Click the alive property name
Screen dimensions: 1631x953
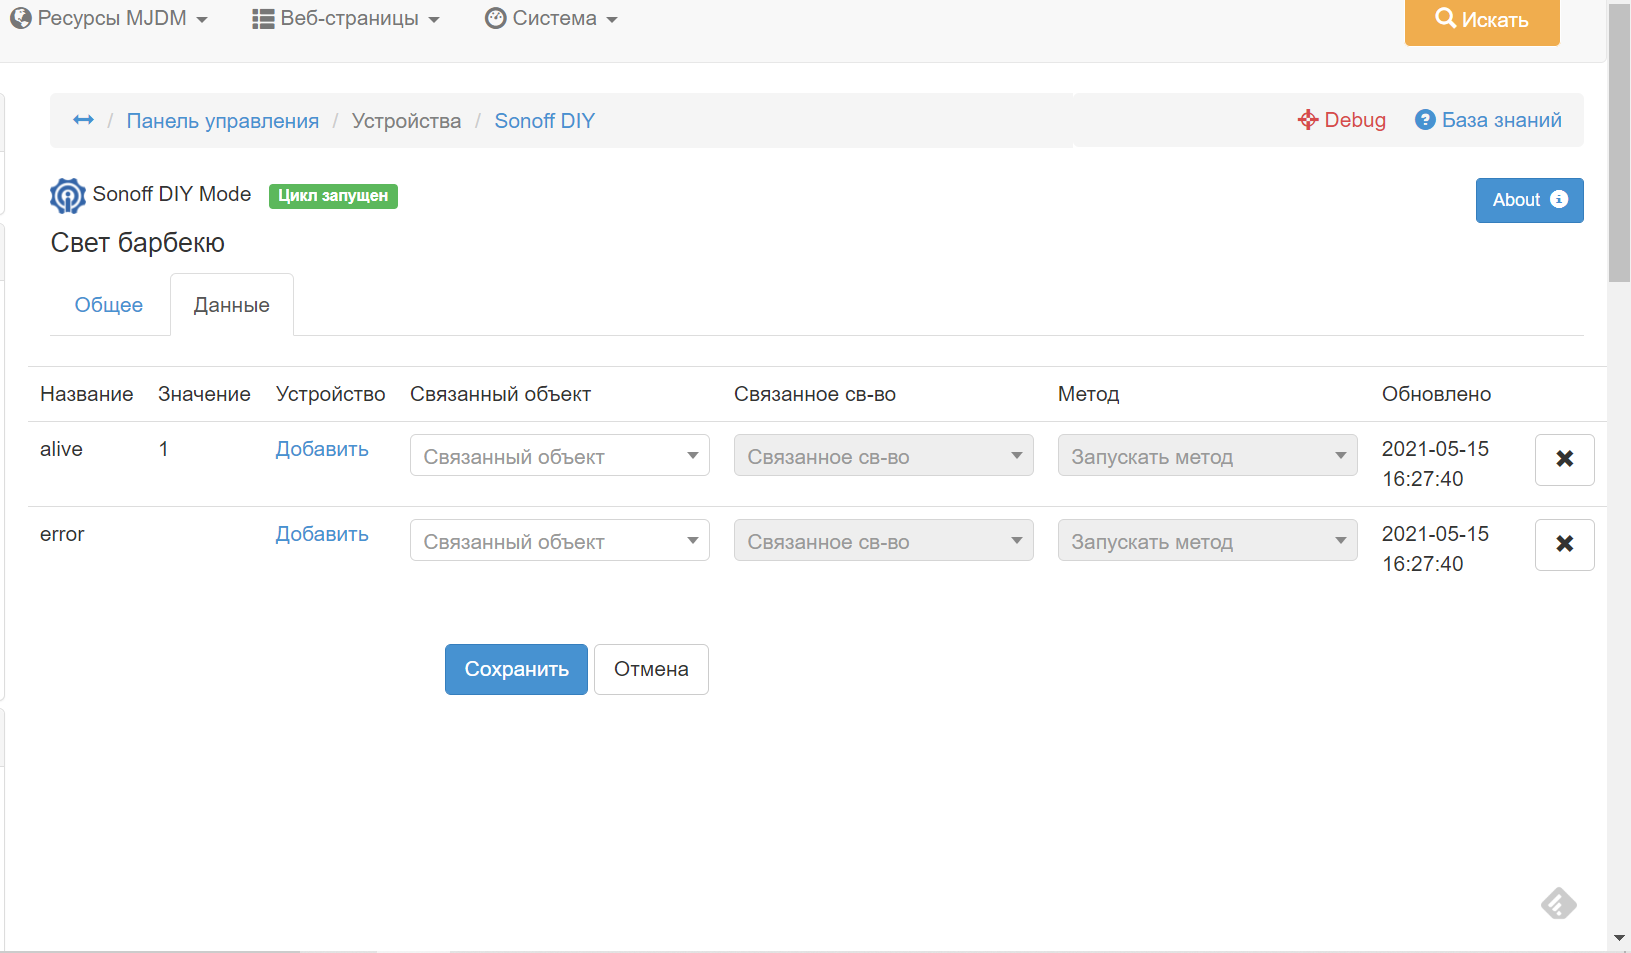(61, 449)
